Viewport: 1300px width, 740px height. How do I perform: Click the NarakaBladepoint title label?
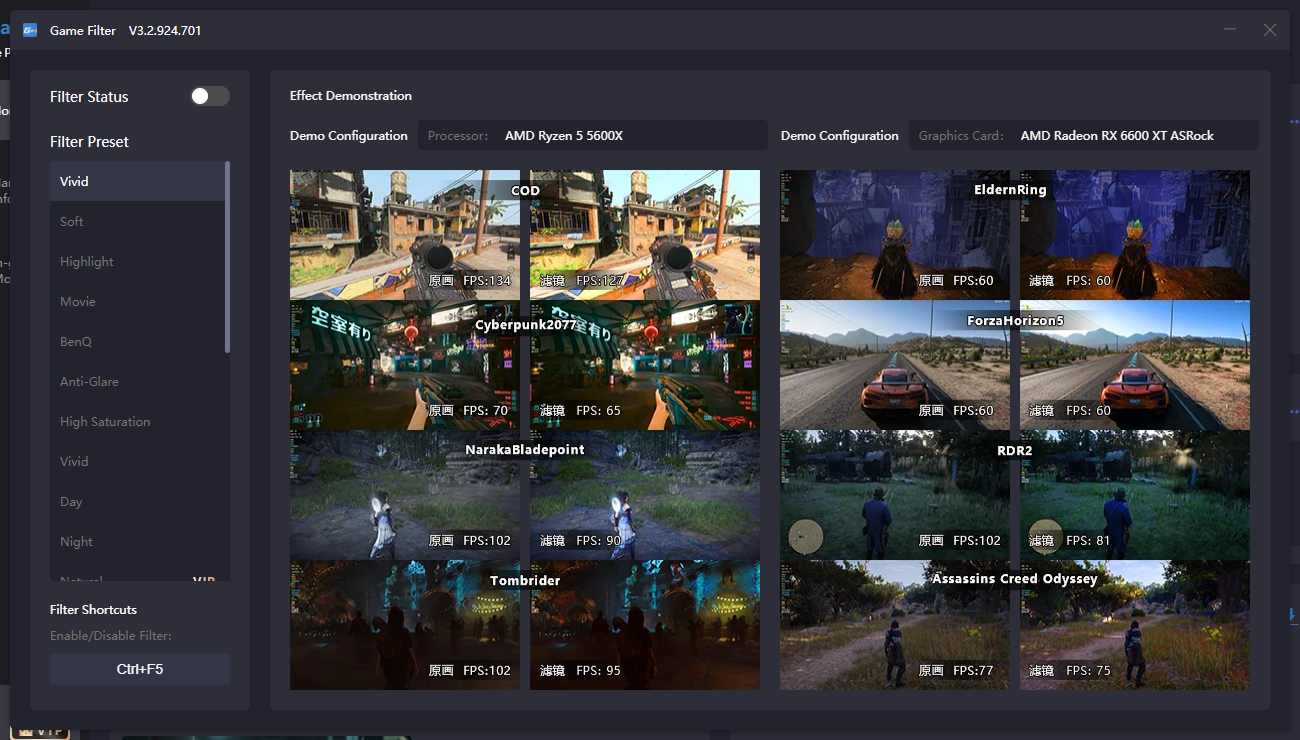(x=525, y=450)
